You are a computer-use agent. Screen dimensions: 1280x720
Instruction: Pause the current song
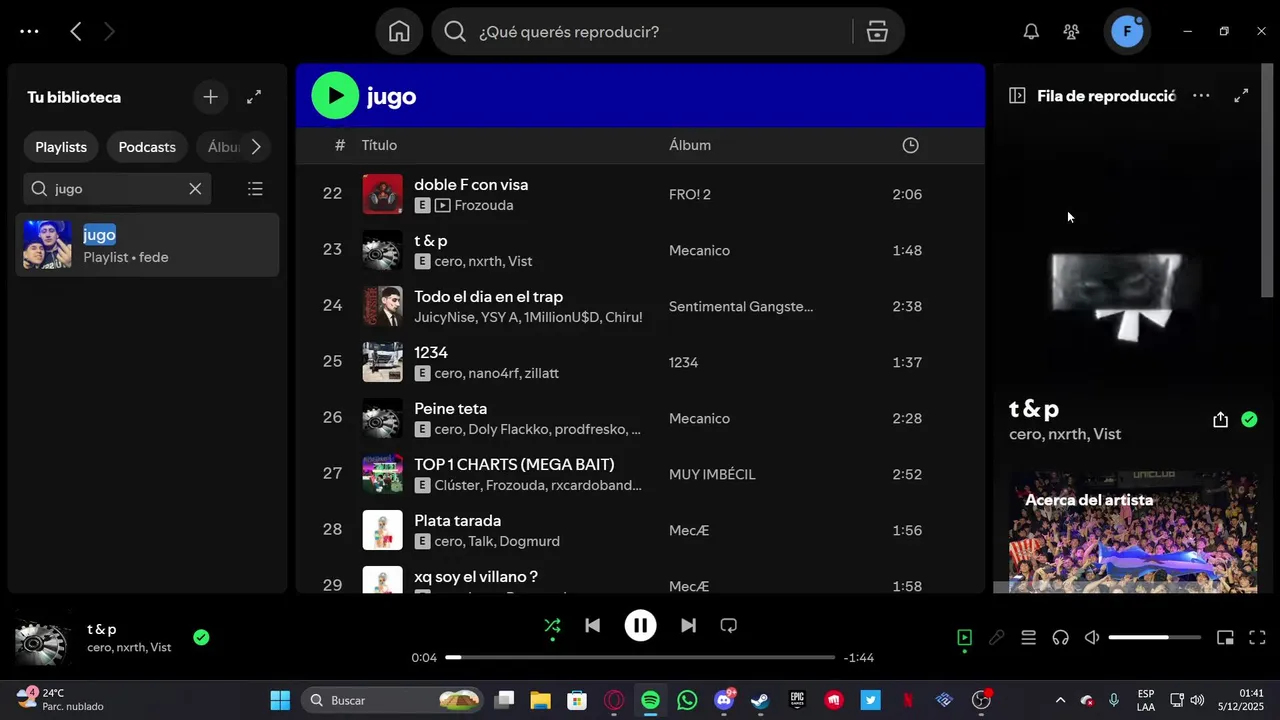[640, 626]
